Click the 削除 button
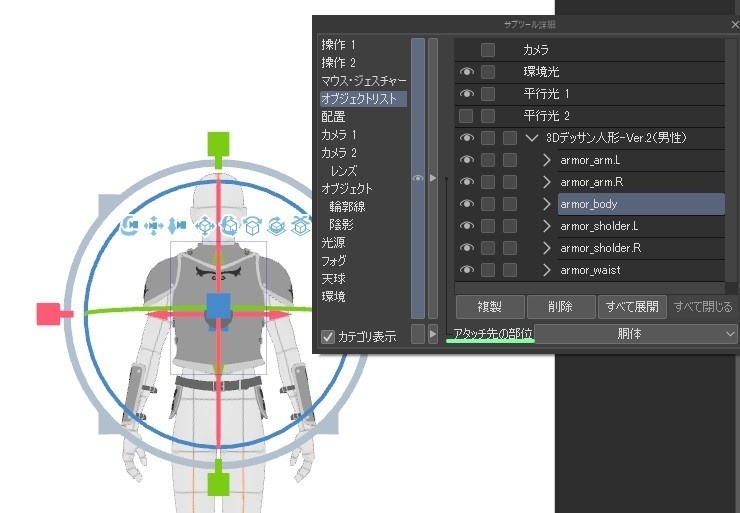Viewport: 740px width, 513px height. [561, 307]
